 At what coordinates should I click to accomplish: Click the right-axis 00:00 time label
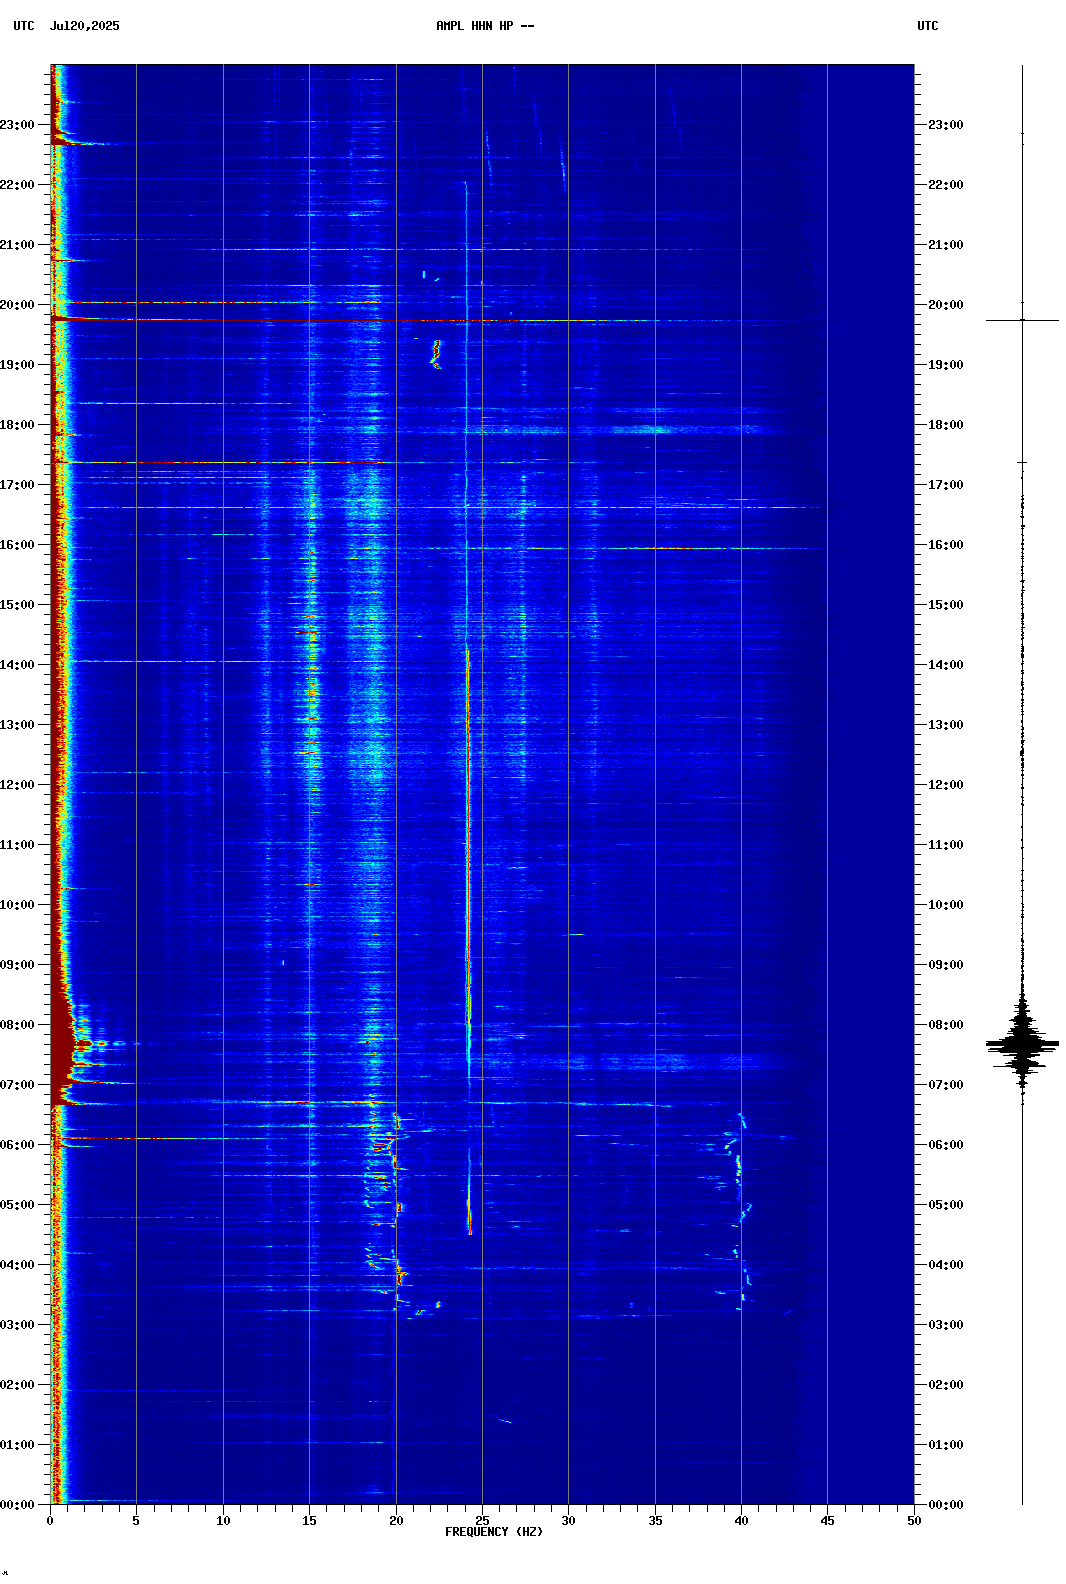coord(946,1505)
